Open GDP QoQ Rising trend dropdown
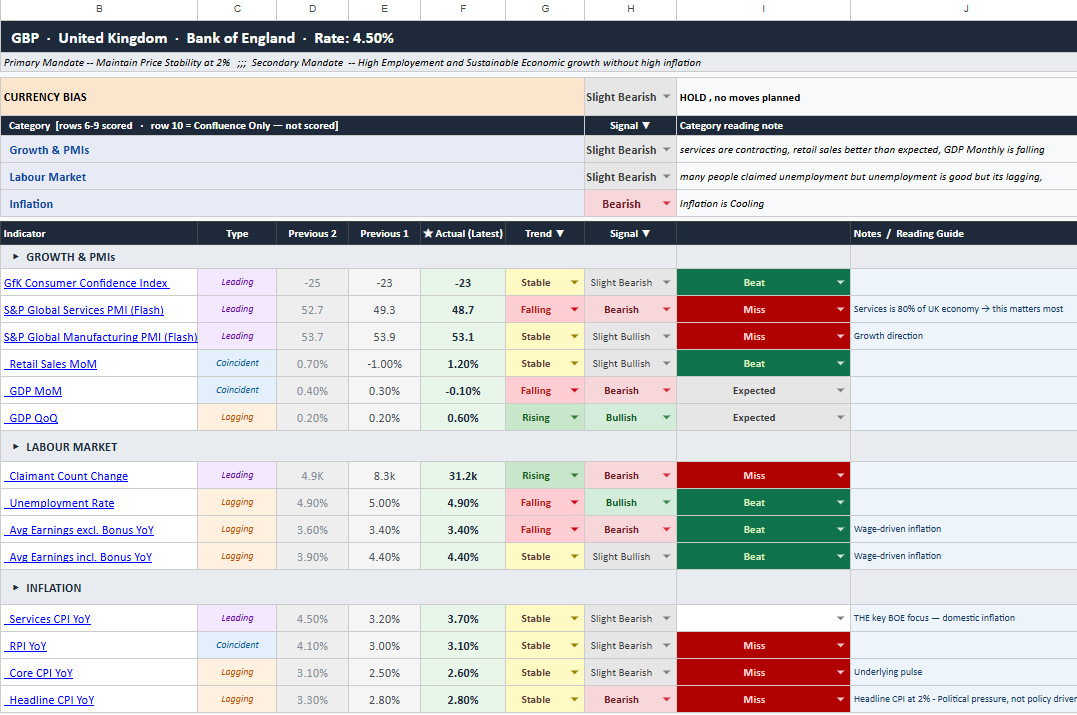 pyautogui.click(x=574, y=417)
